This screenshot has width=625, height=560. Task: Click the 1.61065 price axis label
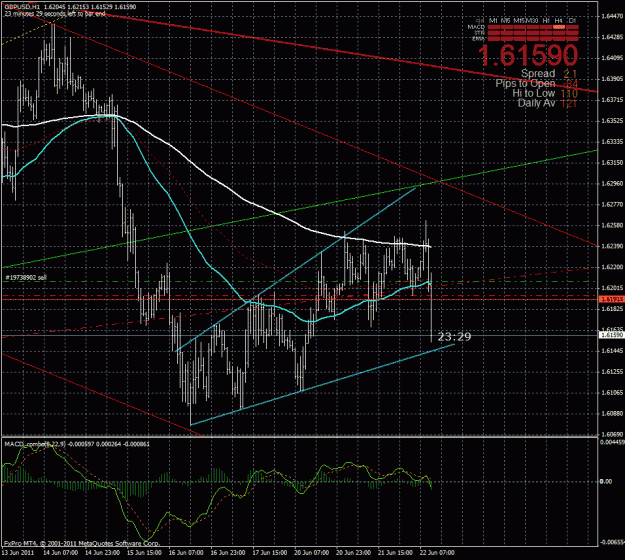tap(612, 393)
